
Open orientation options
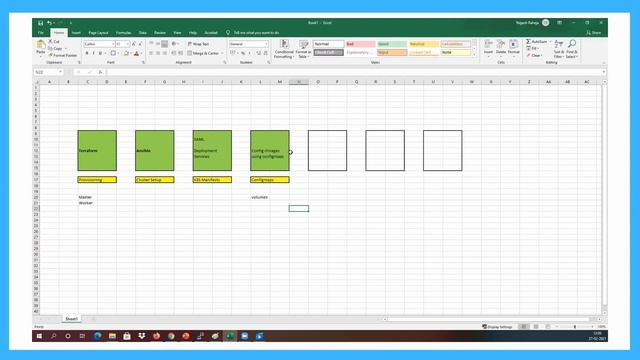point(174,44)
